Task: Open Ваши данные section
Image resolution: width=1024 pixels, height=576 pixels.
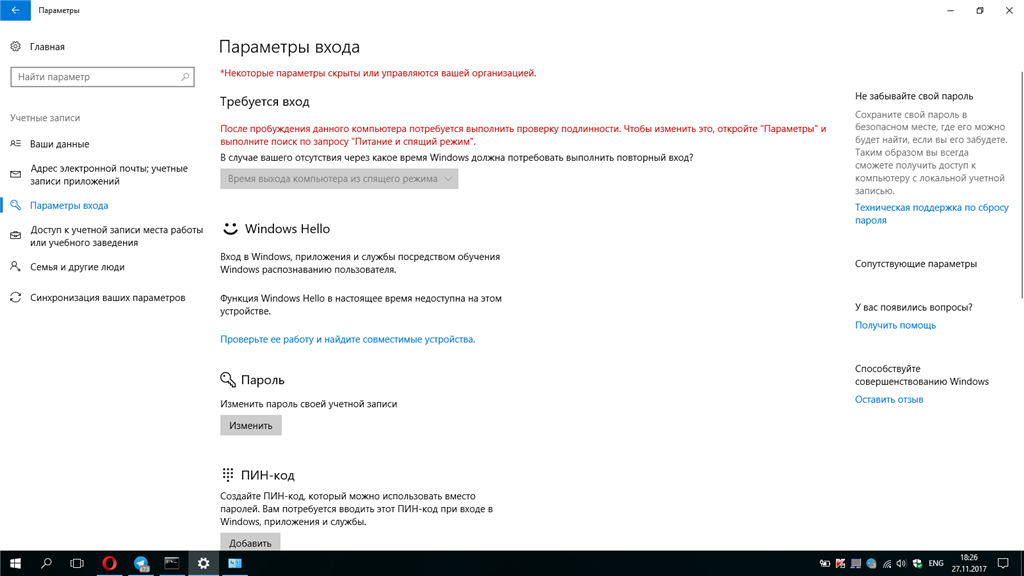Action: point(59,144)
